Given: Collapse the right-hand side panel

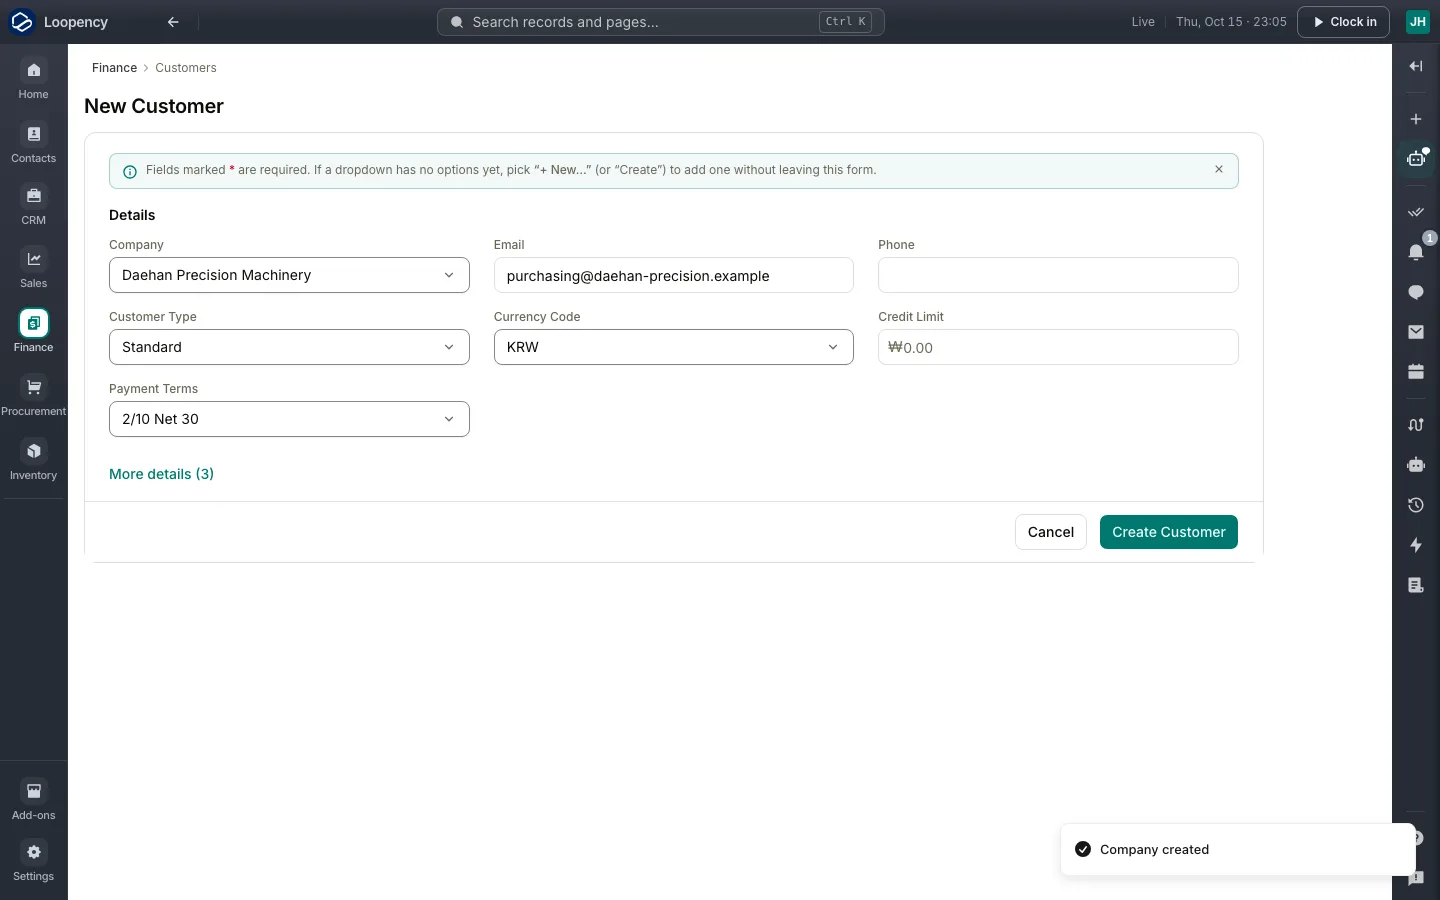Looking at the screenshot, I should tap(1416, 66).
